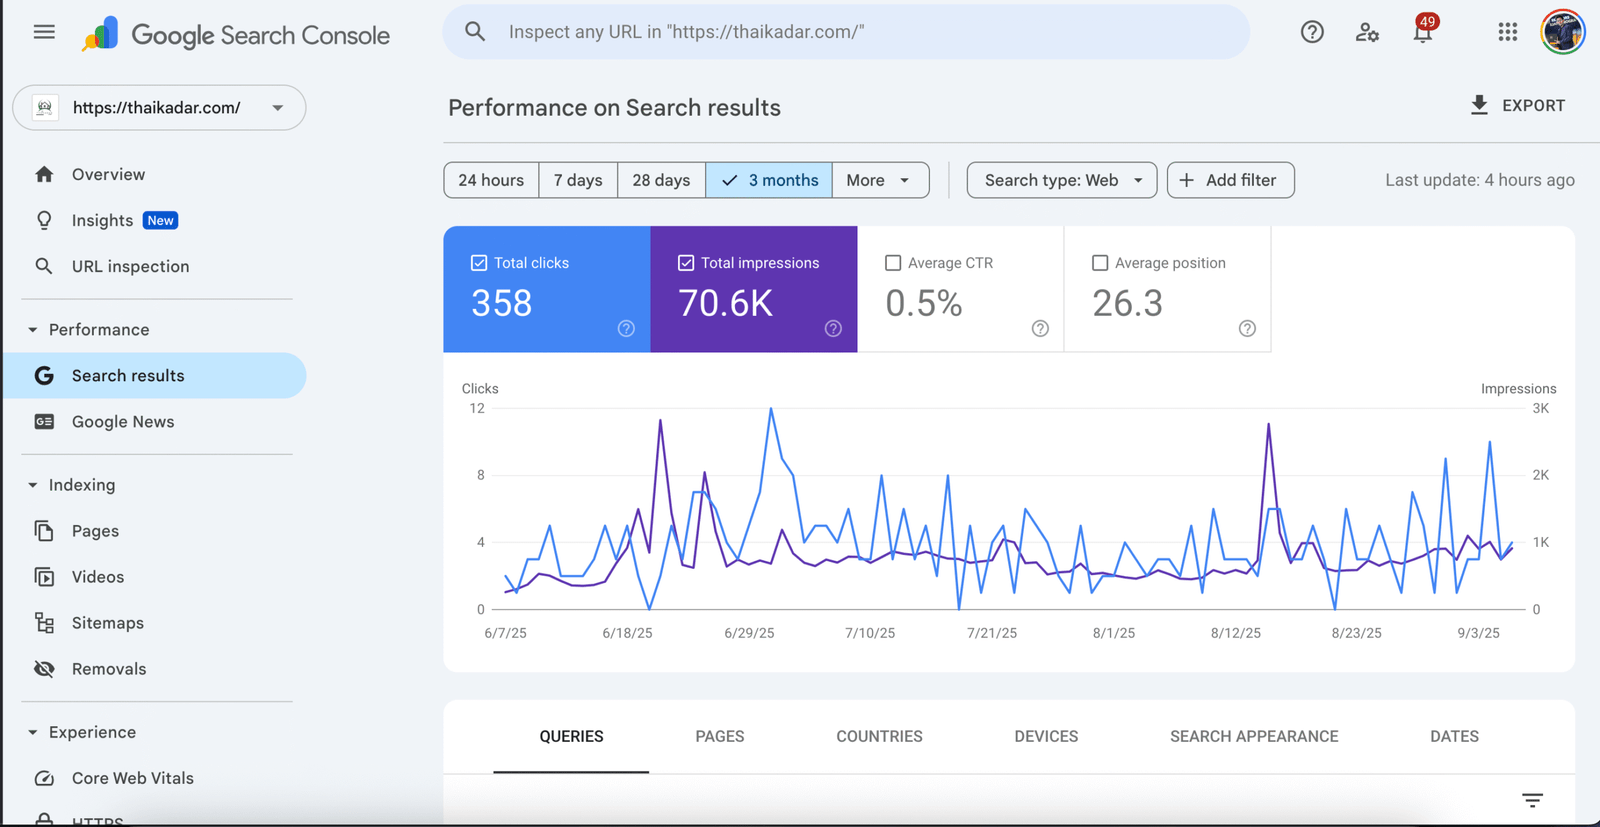Click the search magnifier icon in URL bar
Viewport: 1600px width, 827px height.
(475, 32)
